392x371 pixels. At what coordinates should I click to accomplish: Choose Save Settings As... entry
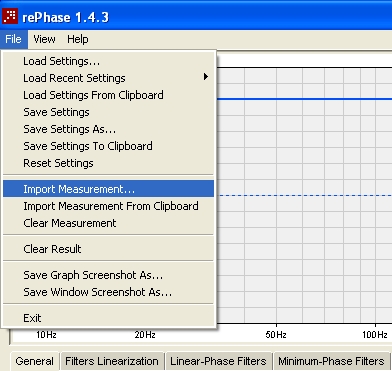pyautogui.click(x=108, y=129)
